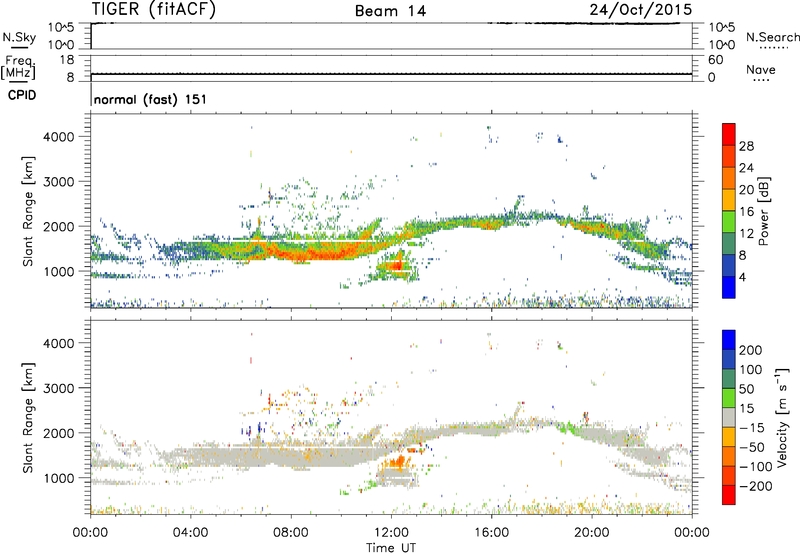
Task: Click the "CPID" label
Action: pyautogui.click(x=22, y=95)
